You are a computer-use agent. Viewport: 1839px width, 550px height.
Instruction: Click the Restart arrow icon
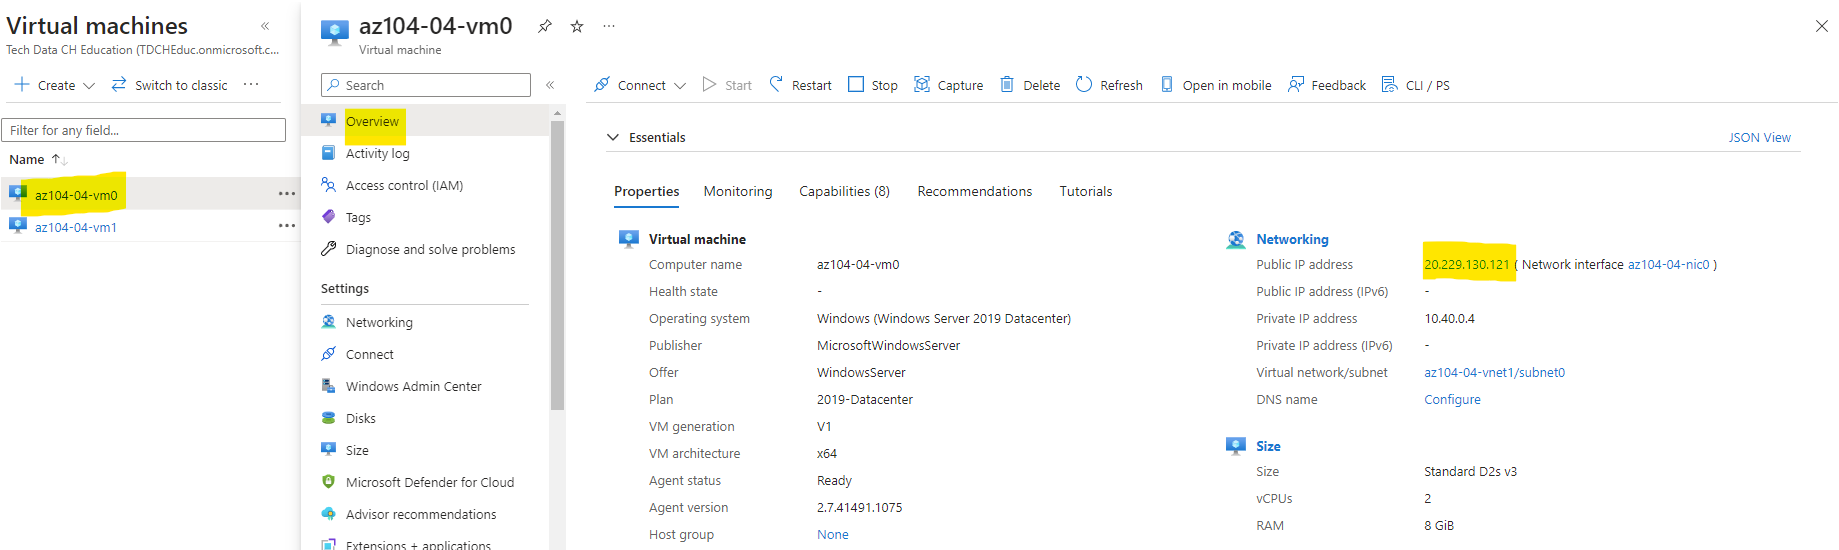pyautogui.click(x=776, y=85)
